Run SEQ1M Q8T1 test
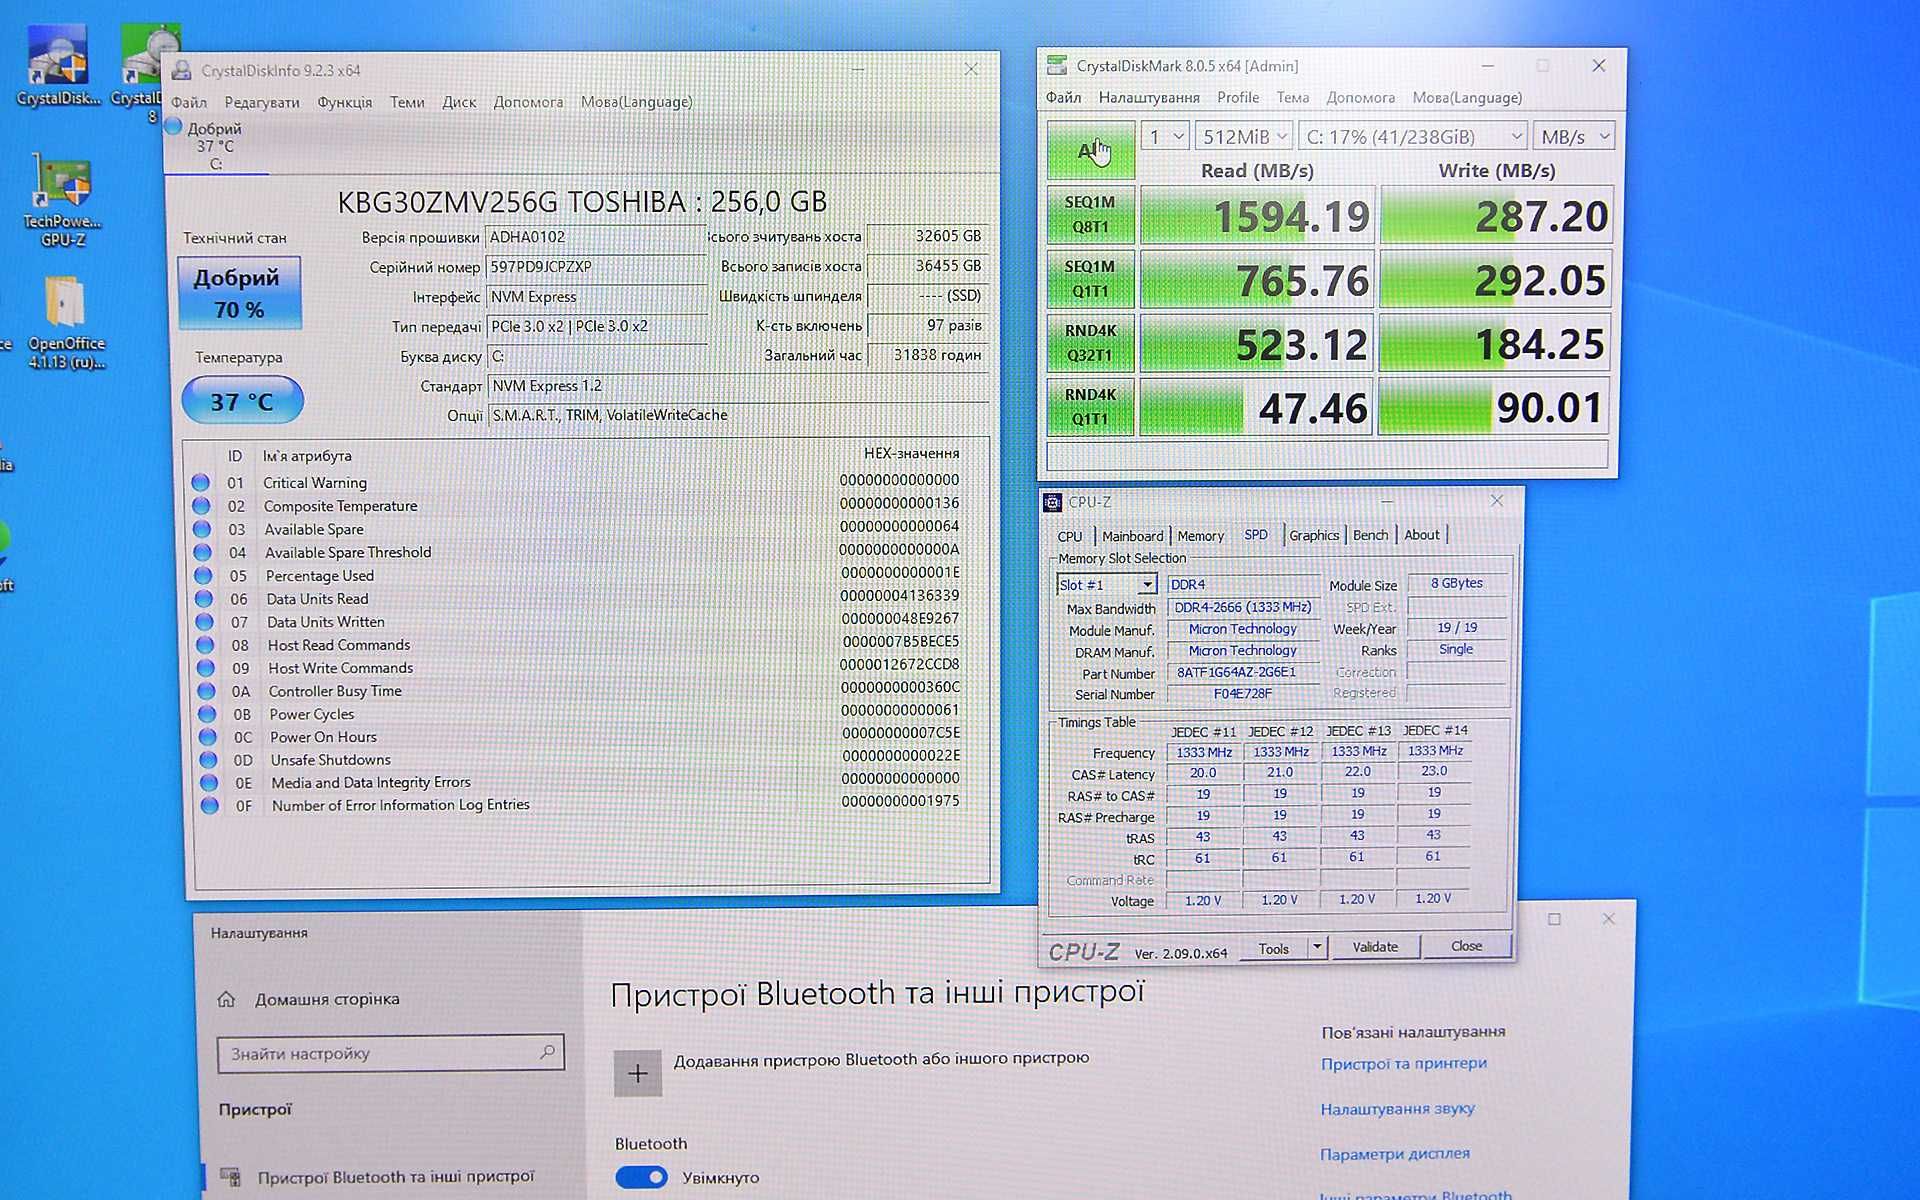The image size is (1920, 1200). click(x=1090, y=214)
